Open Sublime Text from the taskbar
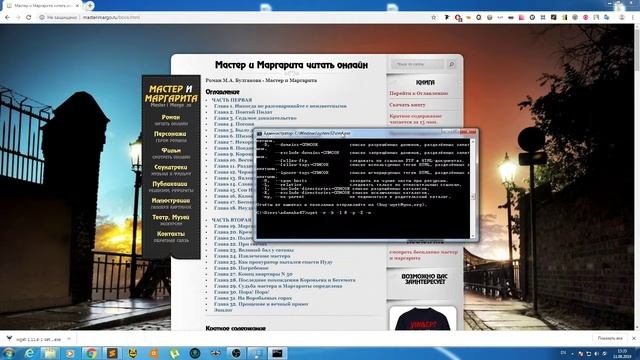The width and height of the screenshot is (640, 360). [x=112, y=353]
